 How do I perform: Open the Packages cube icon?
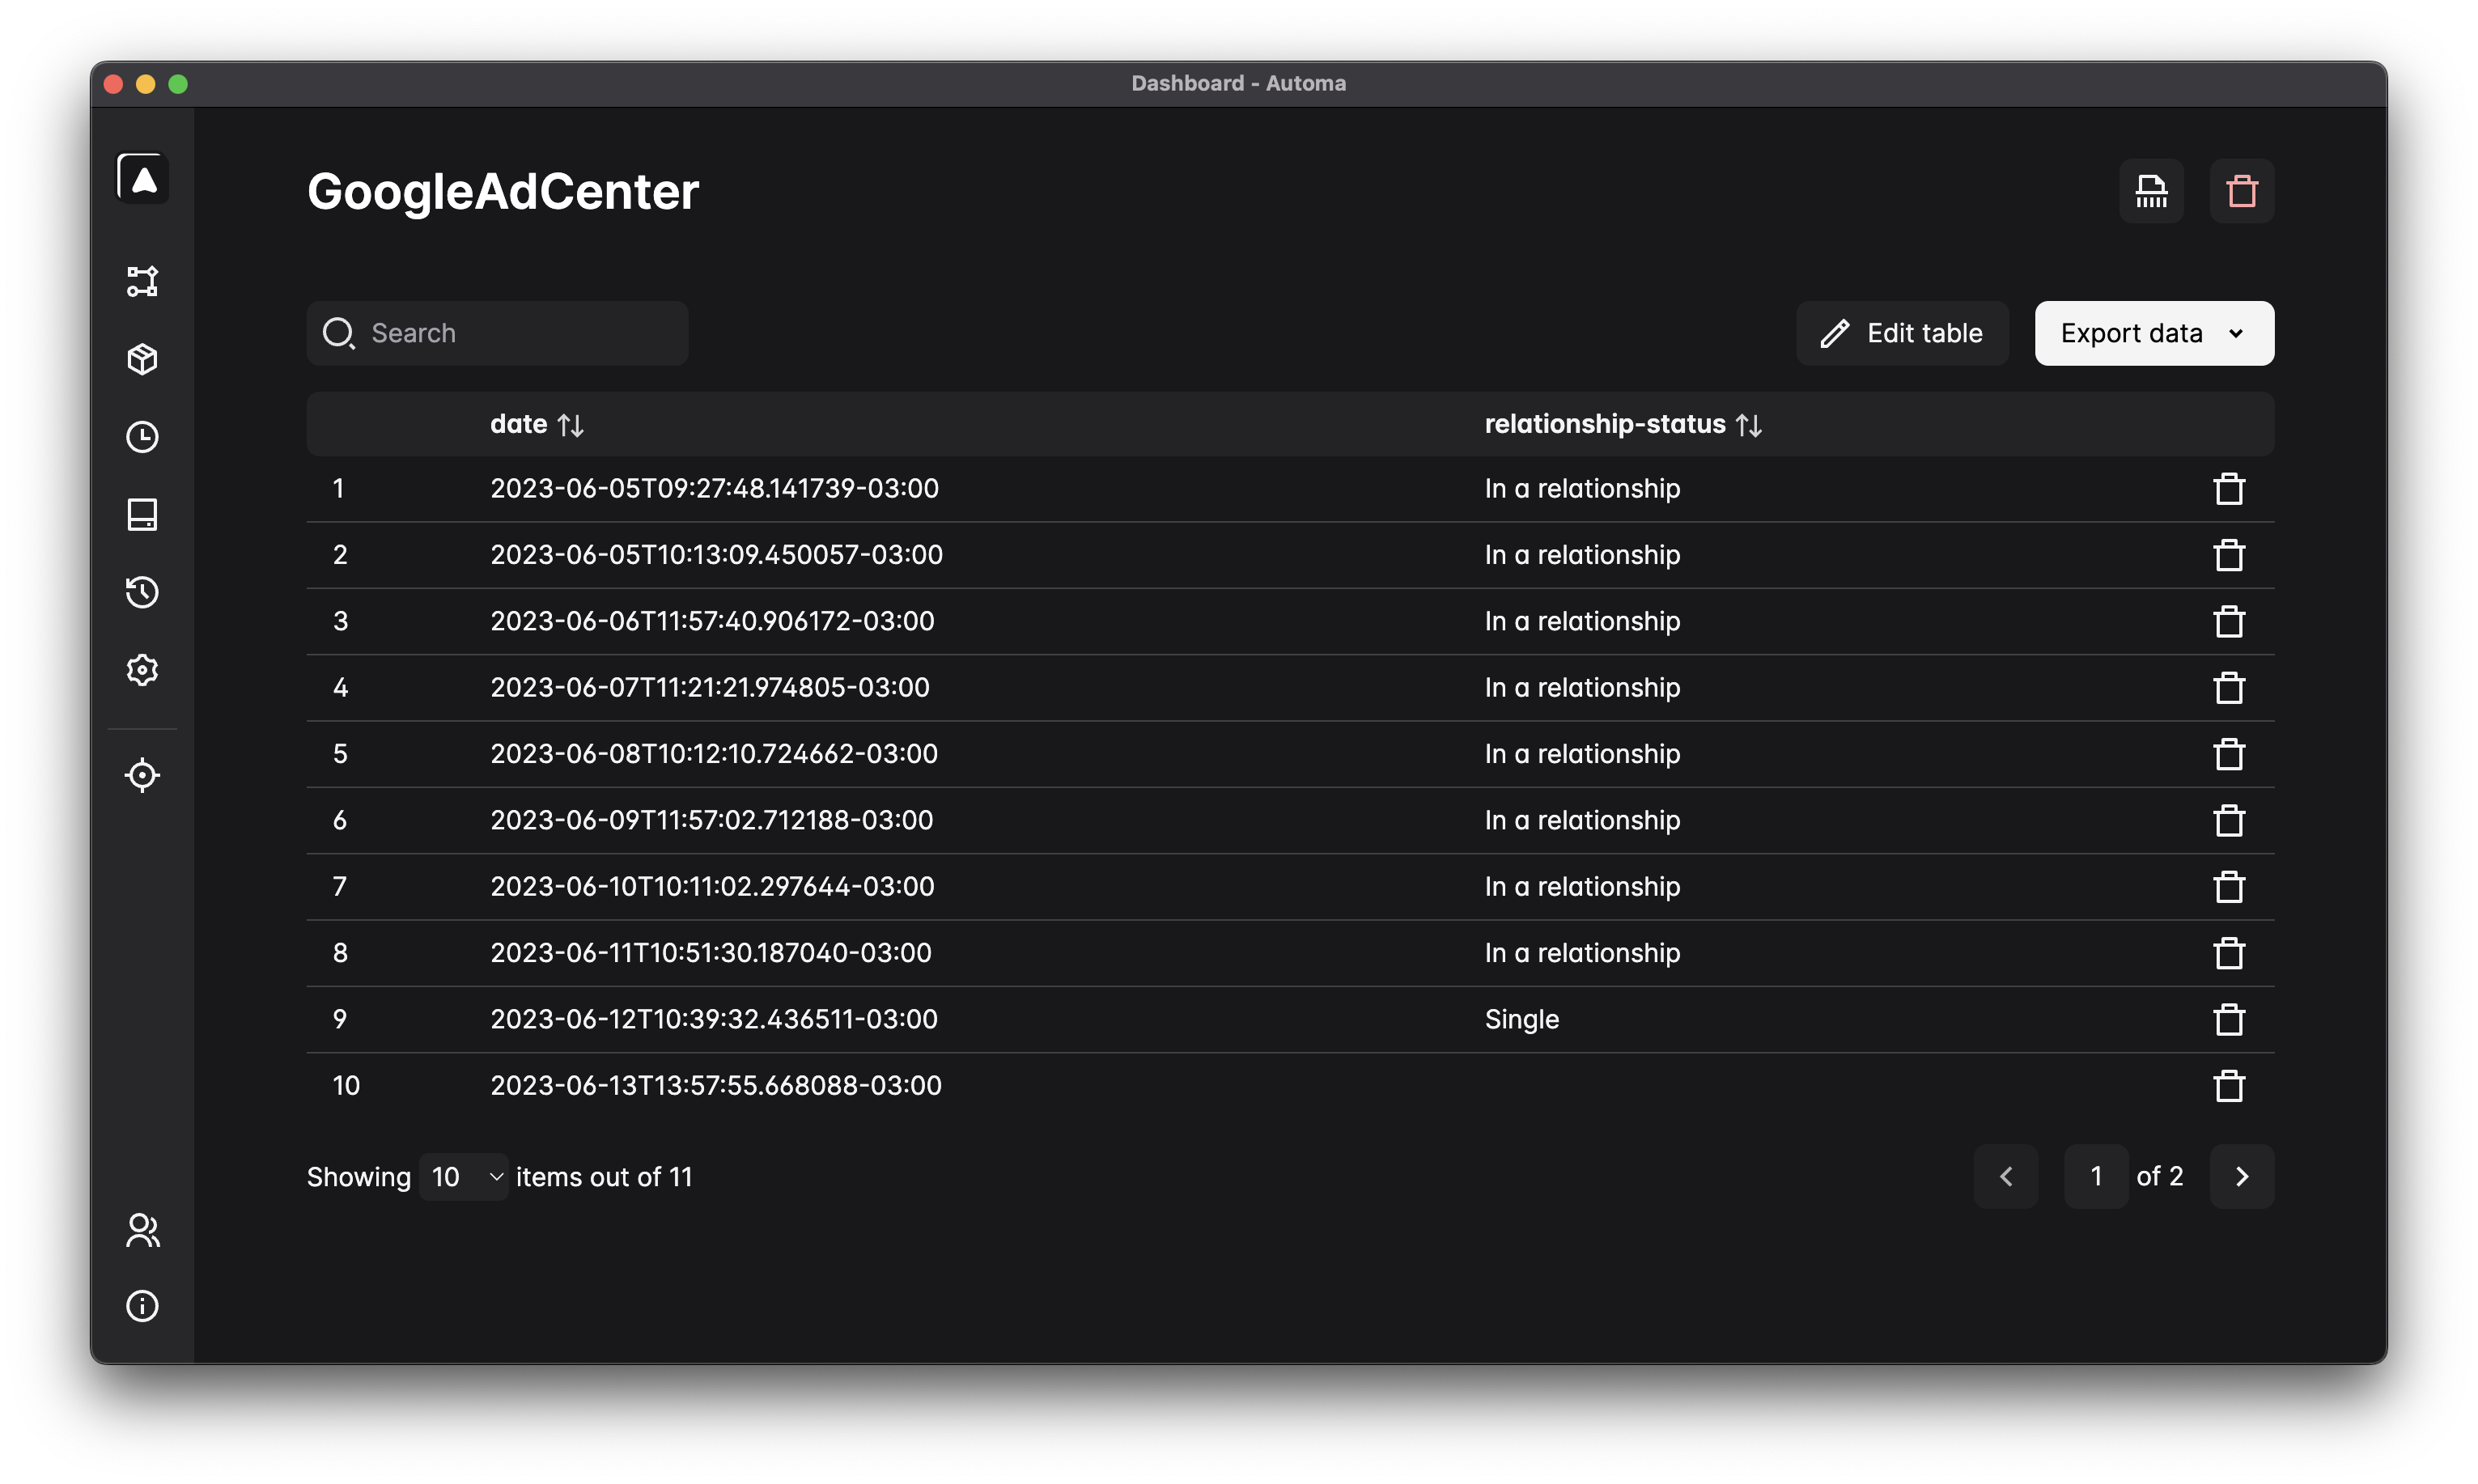tap(143, 359)
